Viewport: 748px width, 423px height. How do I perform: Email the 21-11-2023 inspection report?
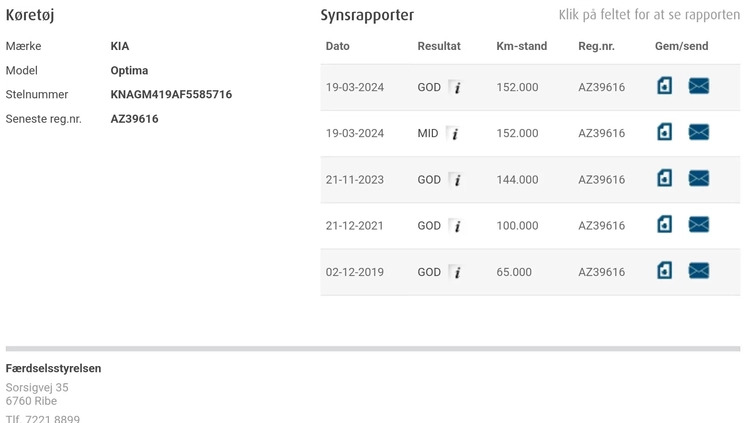(699, 178)
